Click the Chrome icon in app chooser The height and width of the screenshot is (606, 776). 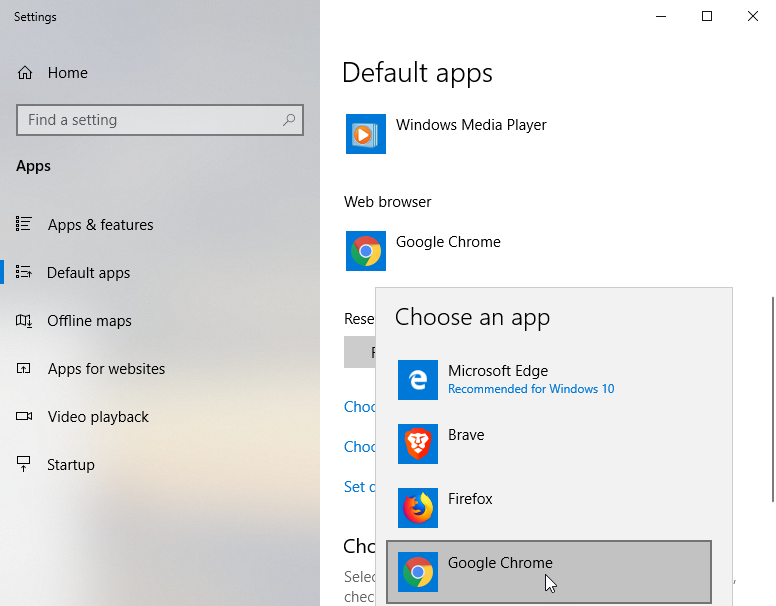click(418, 572)
